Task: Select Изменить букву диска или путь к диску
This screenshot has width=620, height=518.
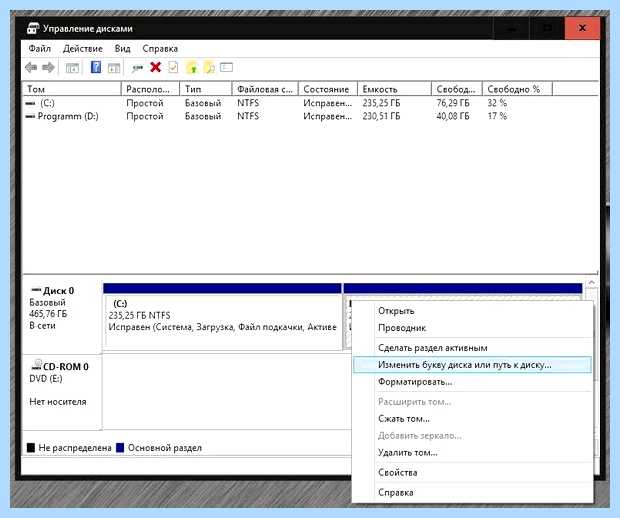Action: [473, 365]
